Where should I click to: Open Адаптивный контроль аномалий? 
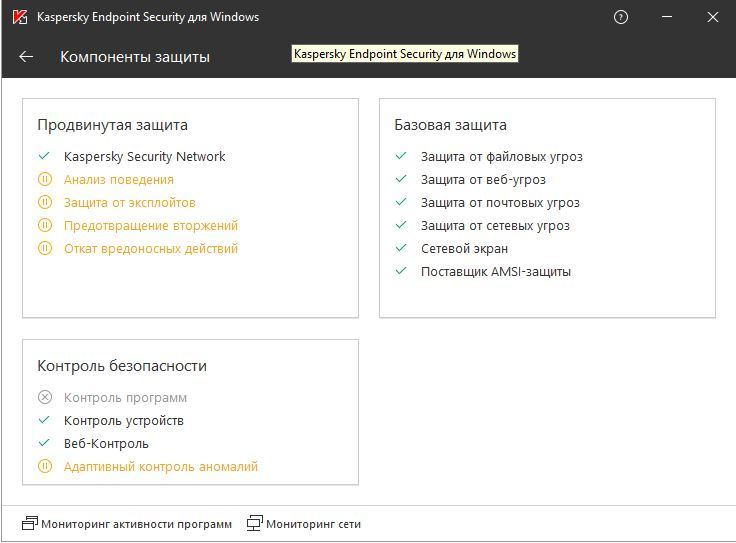161,467
